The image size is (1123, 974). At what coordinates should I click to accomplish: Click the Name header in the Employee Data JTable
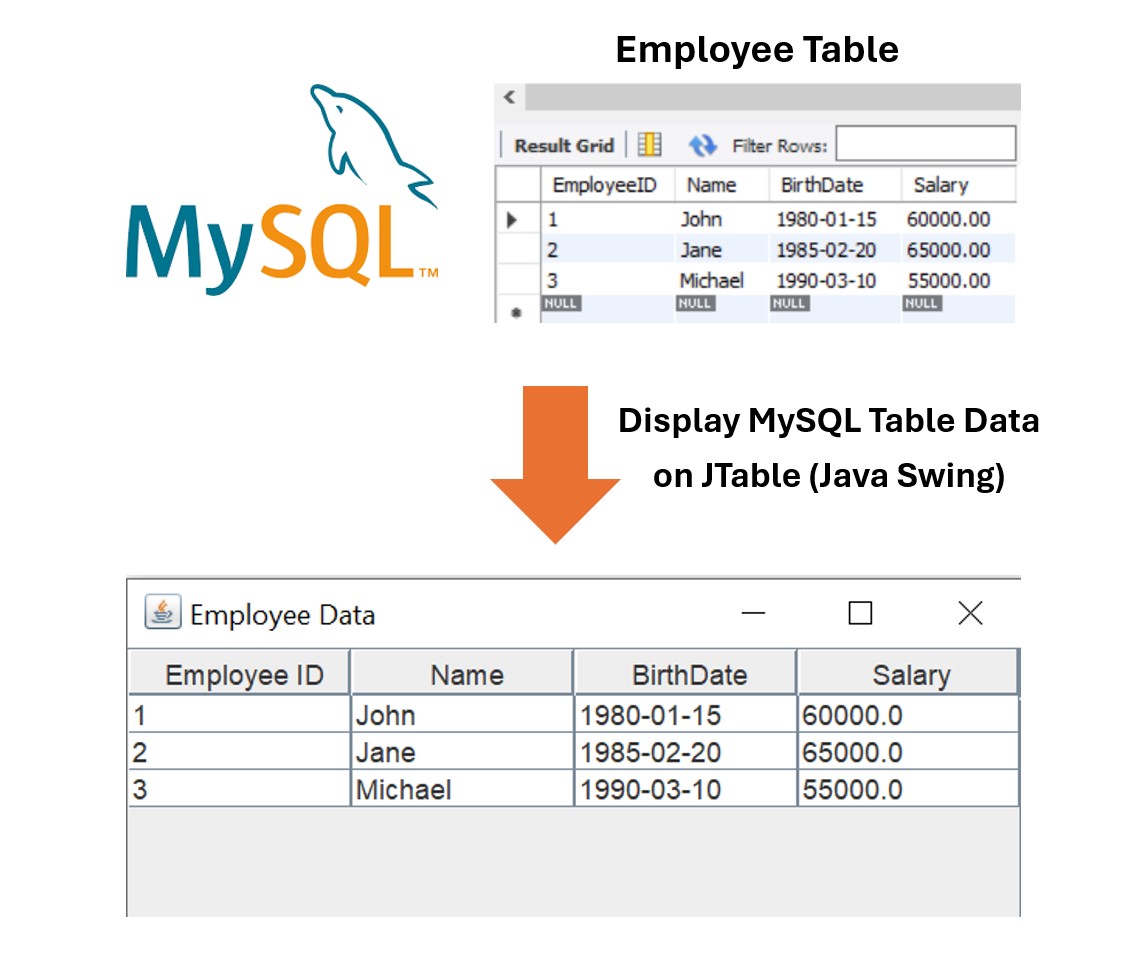coord(463,674)
